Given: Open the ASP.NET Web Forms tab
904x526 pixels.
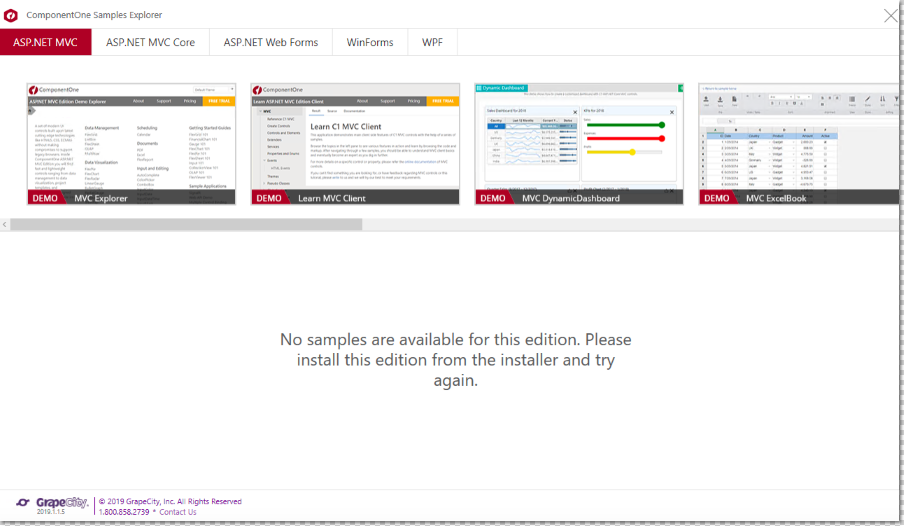Looking at the screenshot, I should point(270,42).
